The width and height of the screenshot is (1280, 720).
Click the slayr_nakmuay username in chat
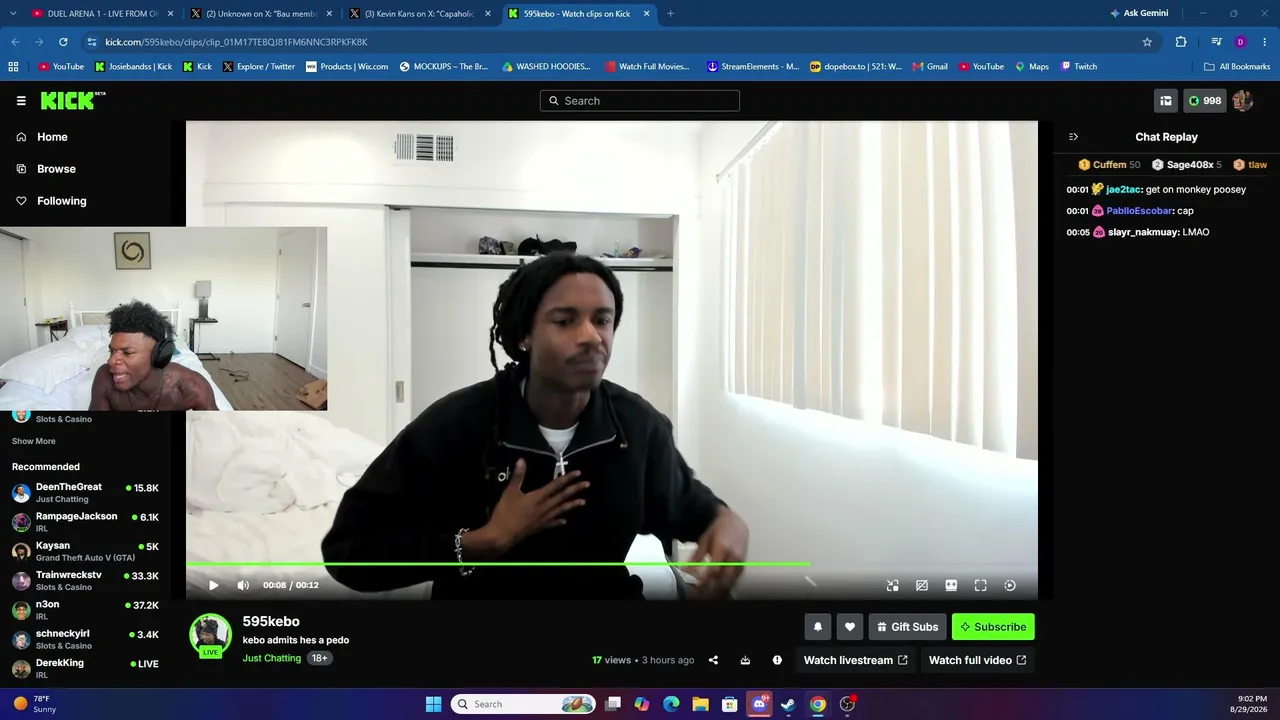click(x=1143, y=232)
